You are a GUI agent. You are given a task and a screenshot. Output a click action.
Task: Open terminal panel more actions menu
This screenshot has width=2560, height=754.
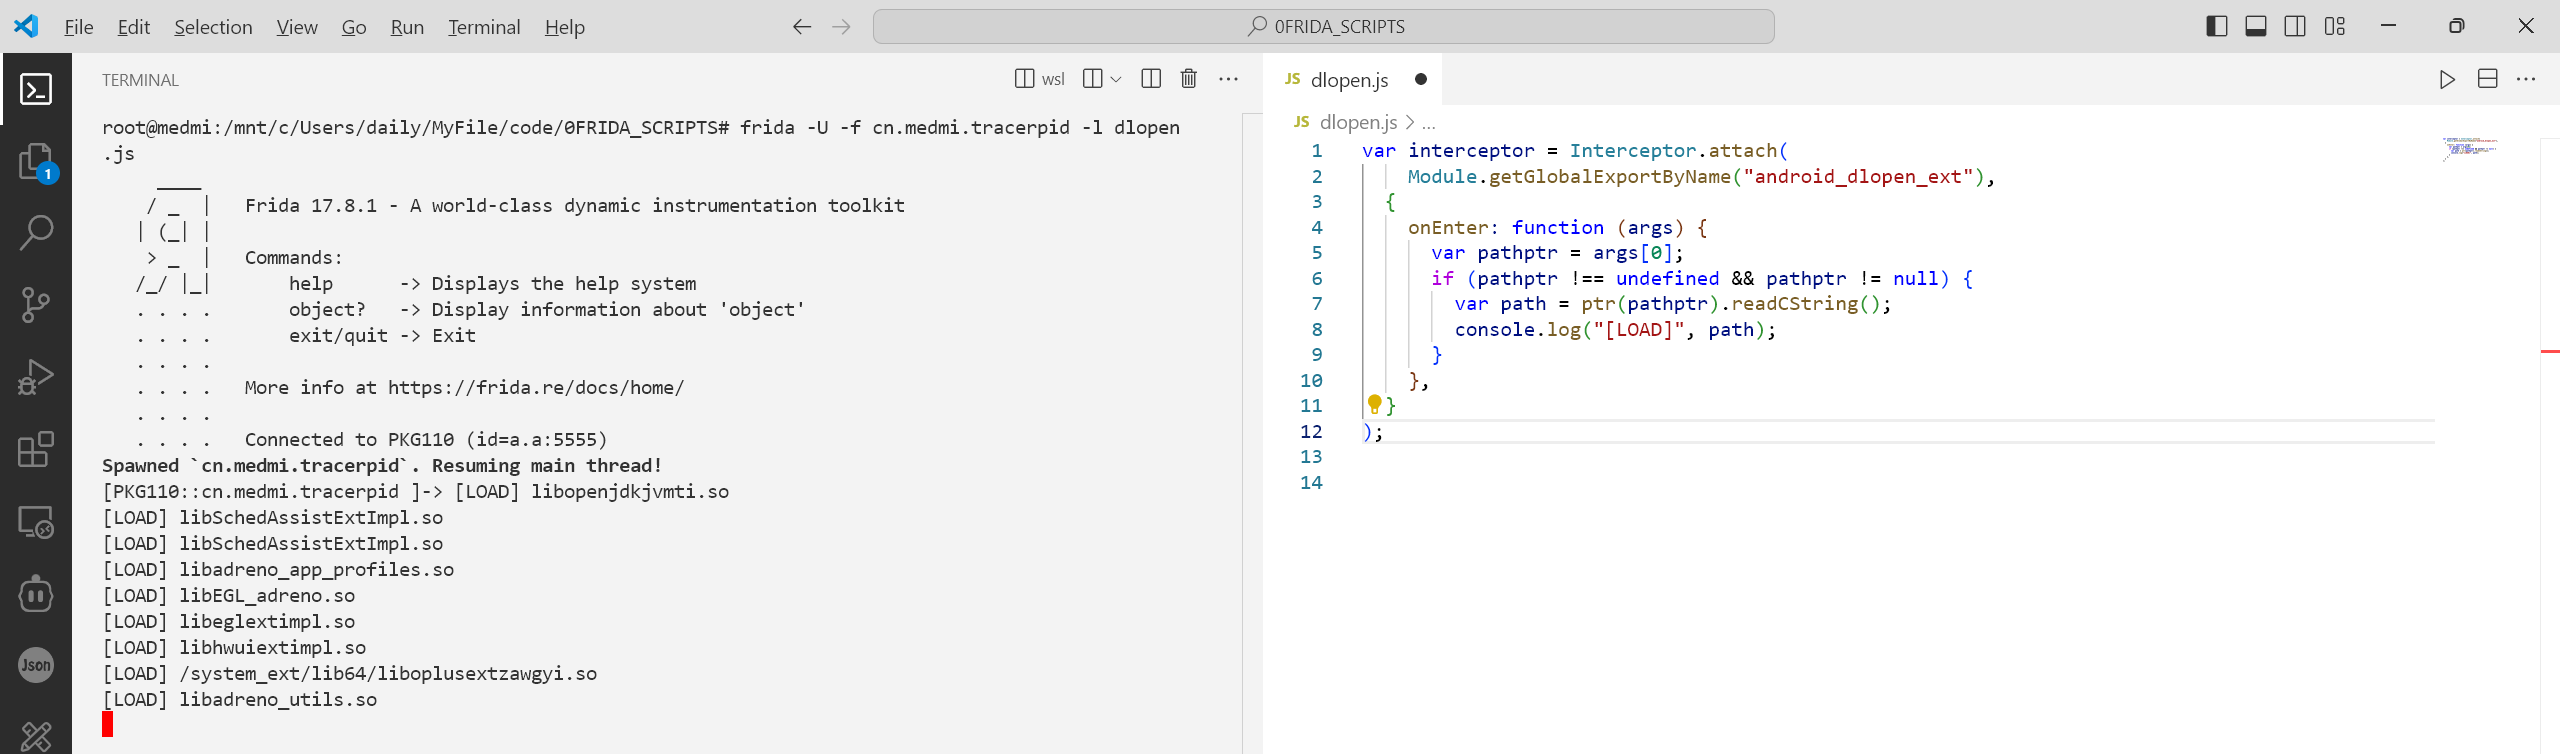tap(1228, 79)
